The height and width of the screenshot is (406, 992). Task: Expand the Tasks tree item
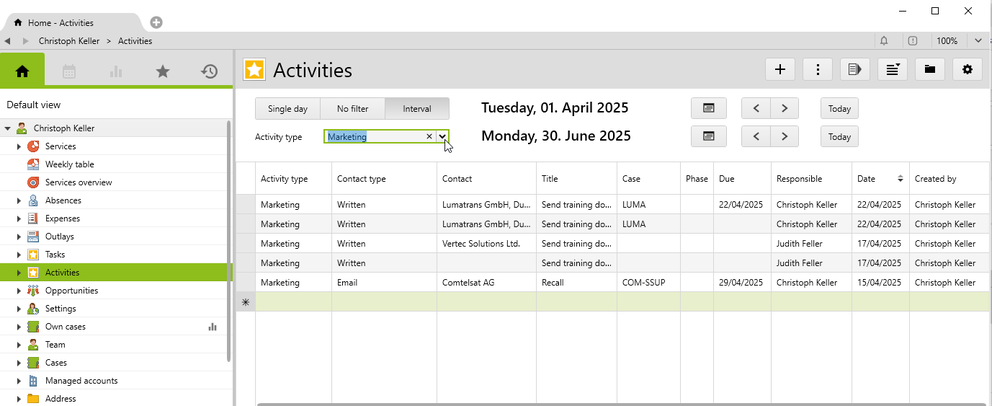19,255
